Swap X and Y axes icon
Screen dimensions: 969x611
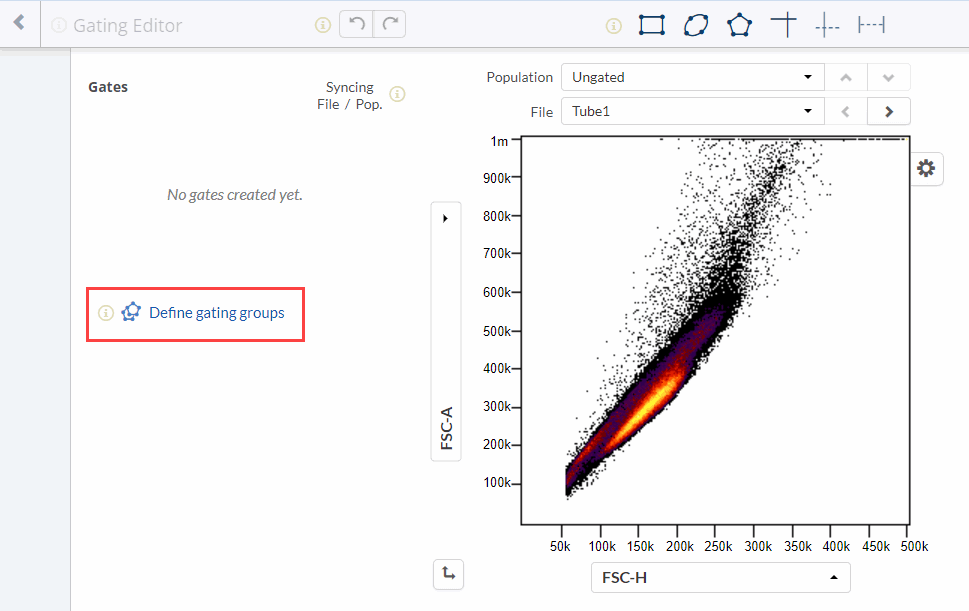click(x=448, y=574)
